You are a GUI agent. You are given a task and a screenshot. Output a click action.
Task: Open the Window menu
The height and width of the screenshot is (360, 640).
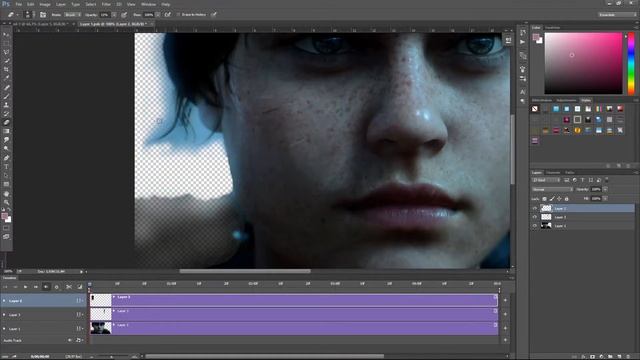(148, 4)
